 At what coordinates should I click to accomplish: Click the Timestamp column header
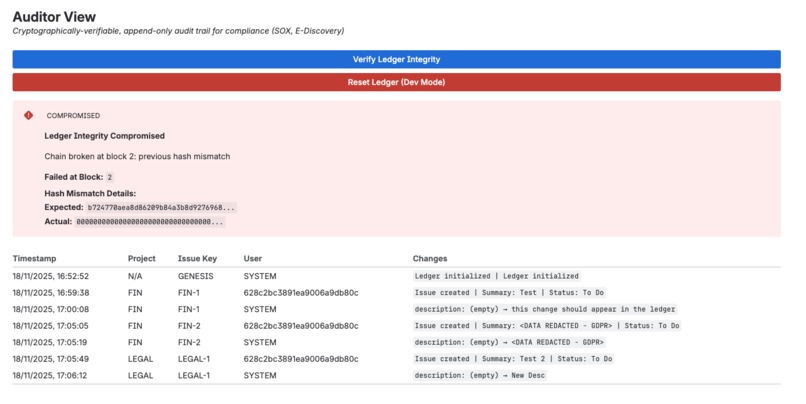(34, 259)
